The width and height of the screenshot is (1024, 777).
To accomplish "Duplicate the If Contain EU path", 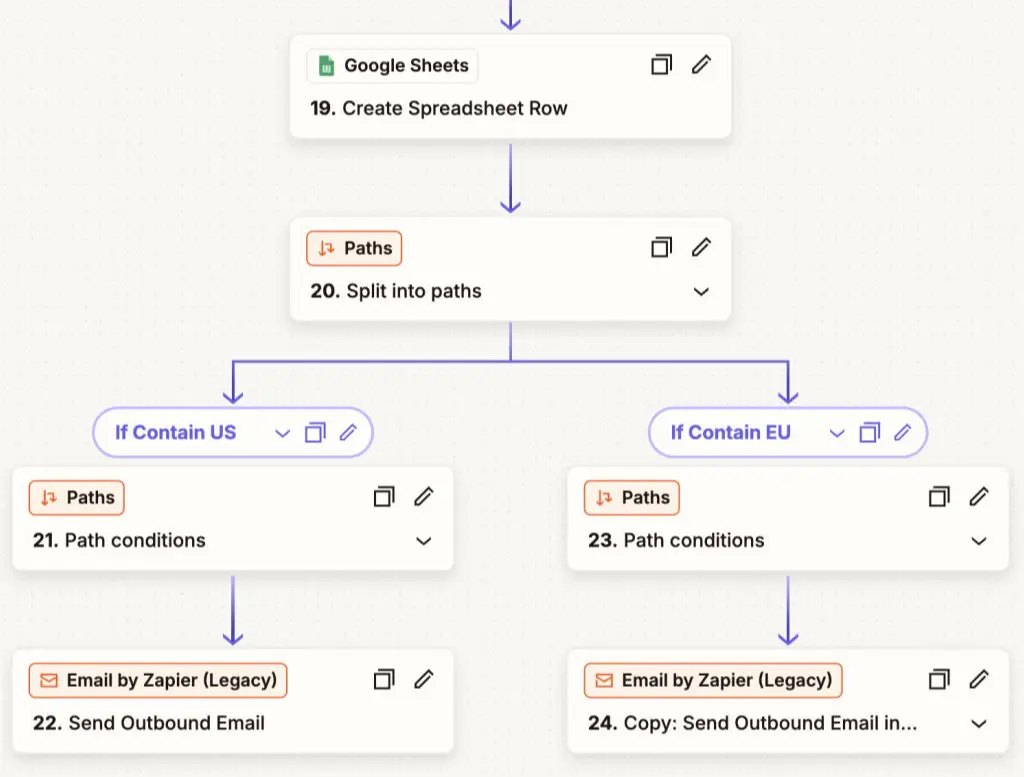I will coord(870,433).
